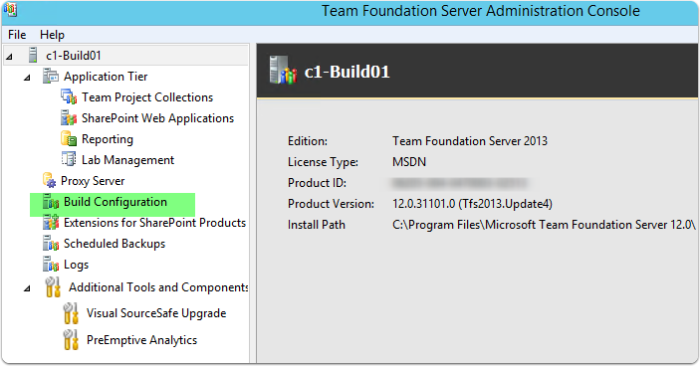Open Team Project Collections

pos(147,97)
